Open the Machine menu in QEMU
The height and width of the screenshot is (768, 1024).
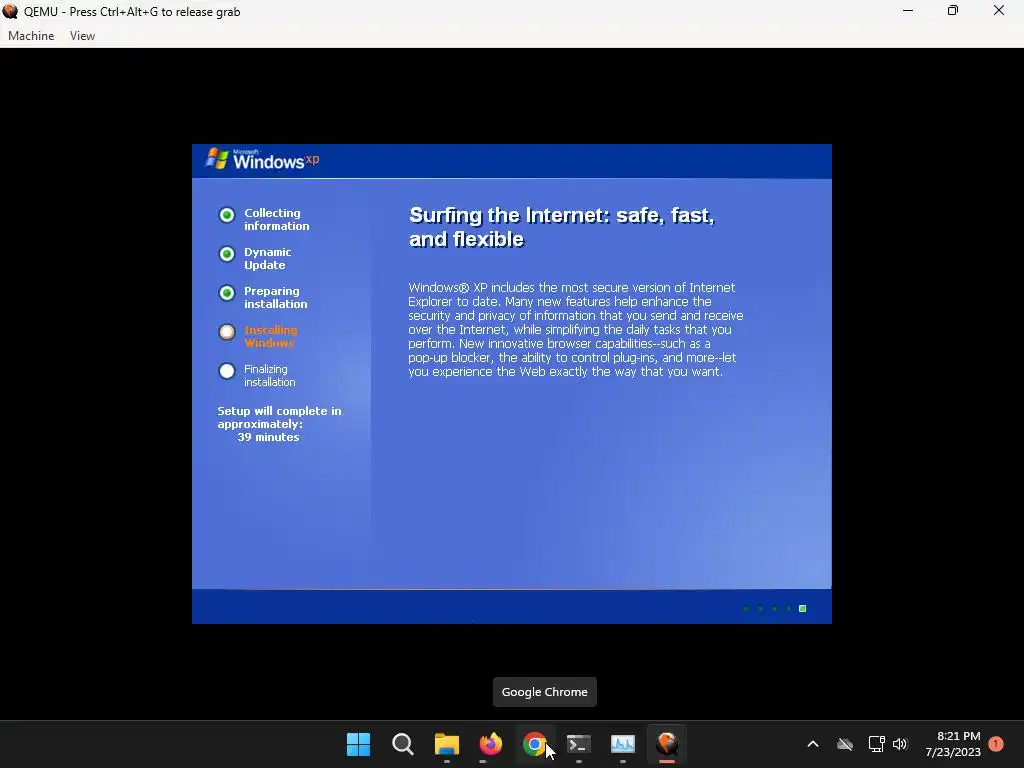point(31,36)
